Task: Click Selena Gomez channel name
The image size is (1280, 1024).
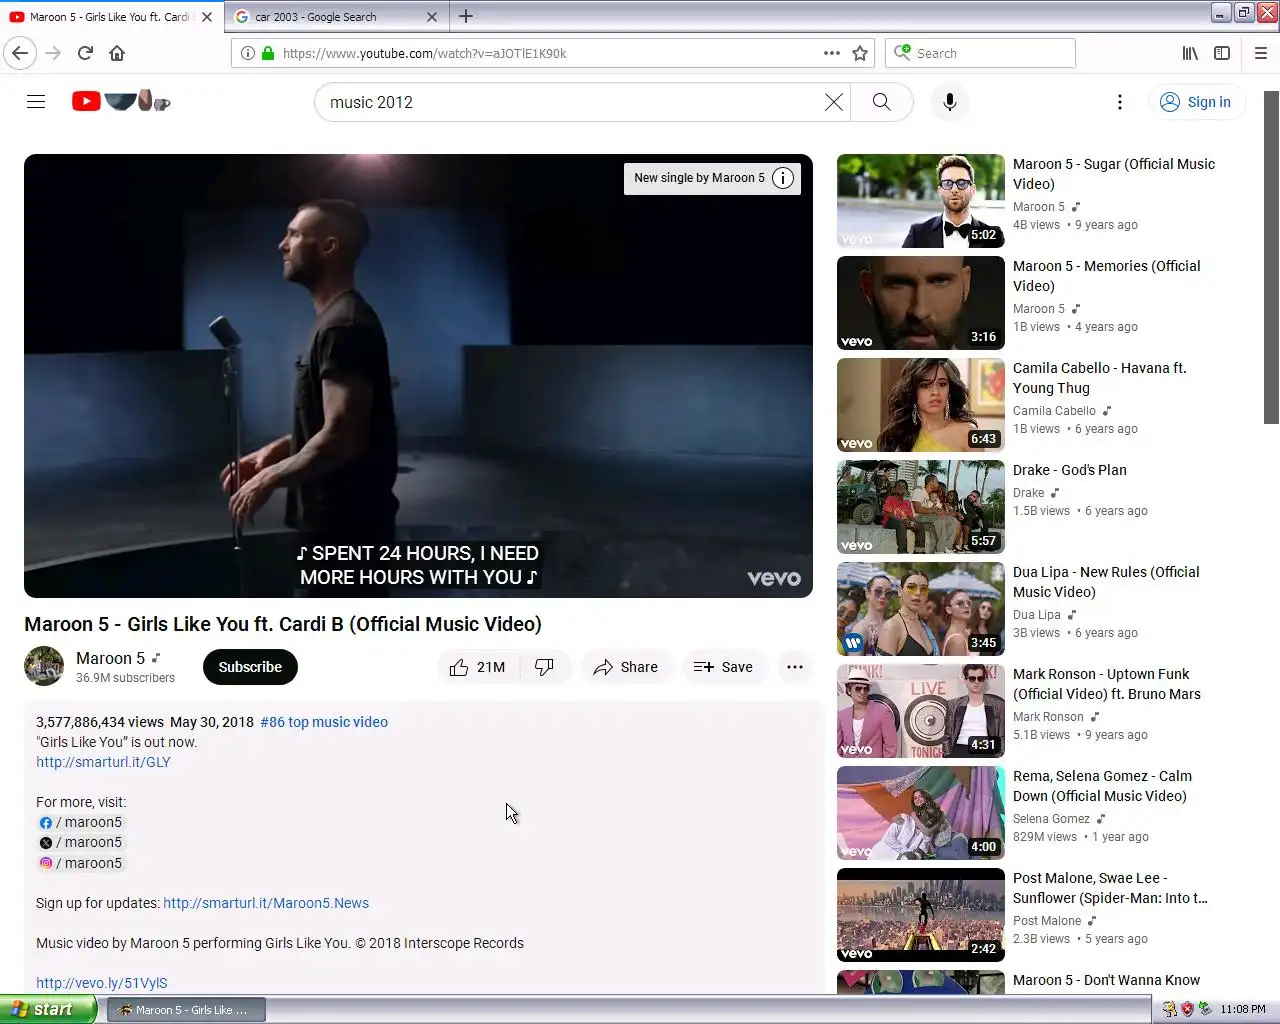Action: [x=1051, y=819]
